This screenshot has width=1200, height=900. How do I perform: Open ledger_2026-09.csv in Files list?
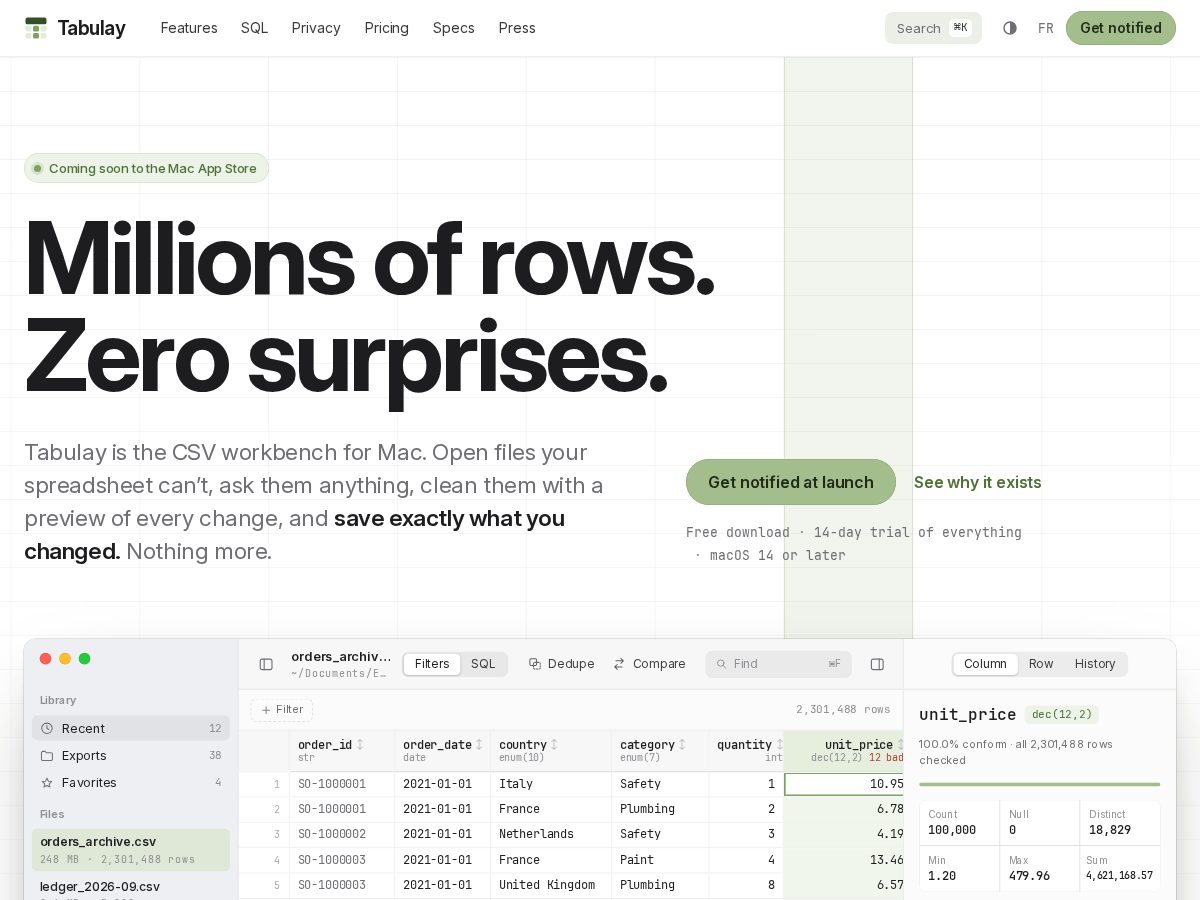coord(131,888)
